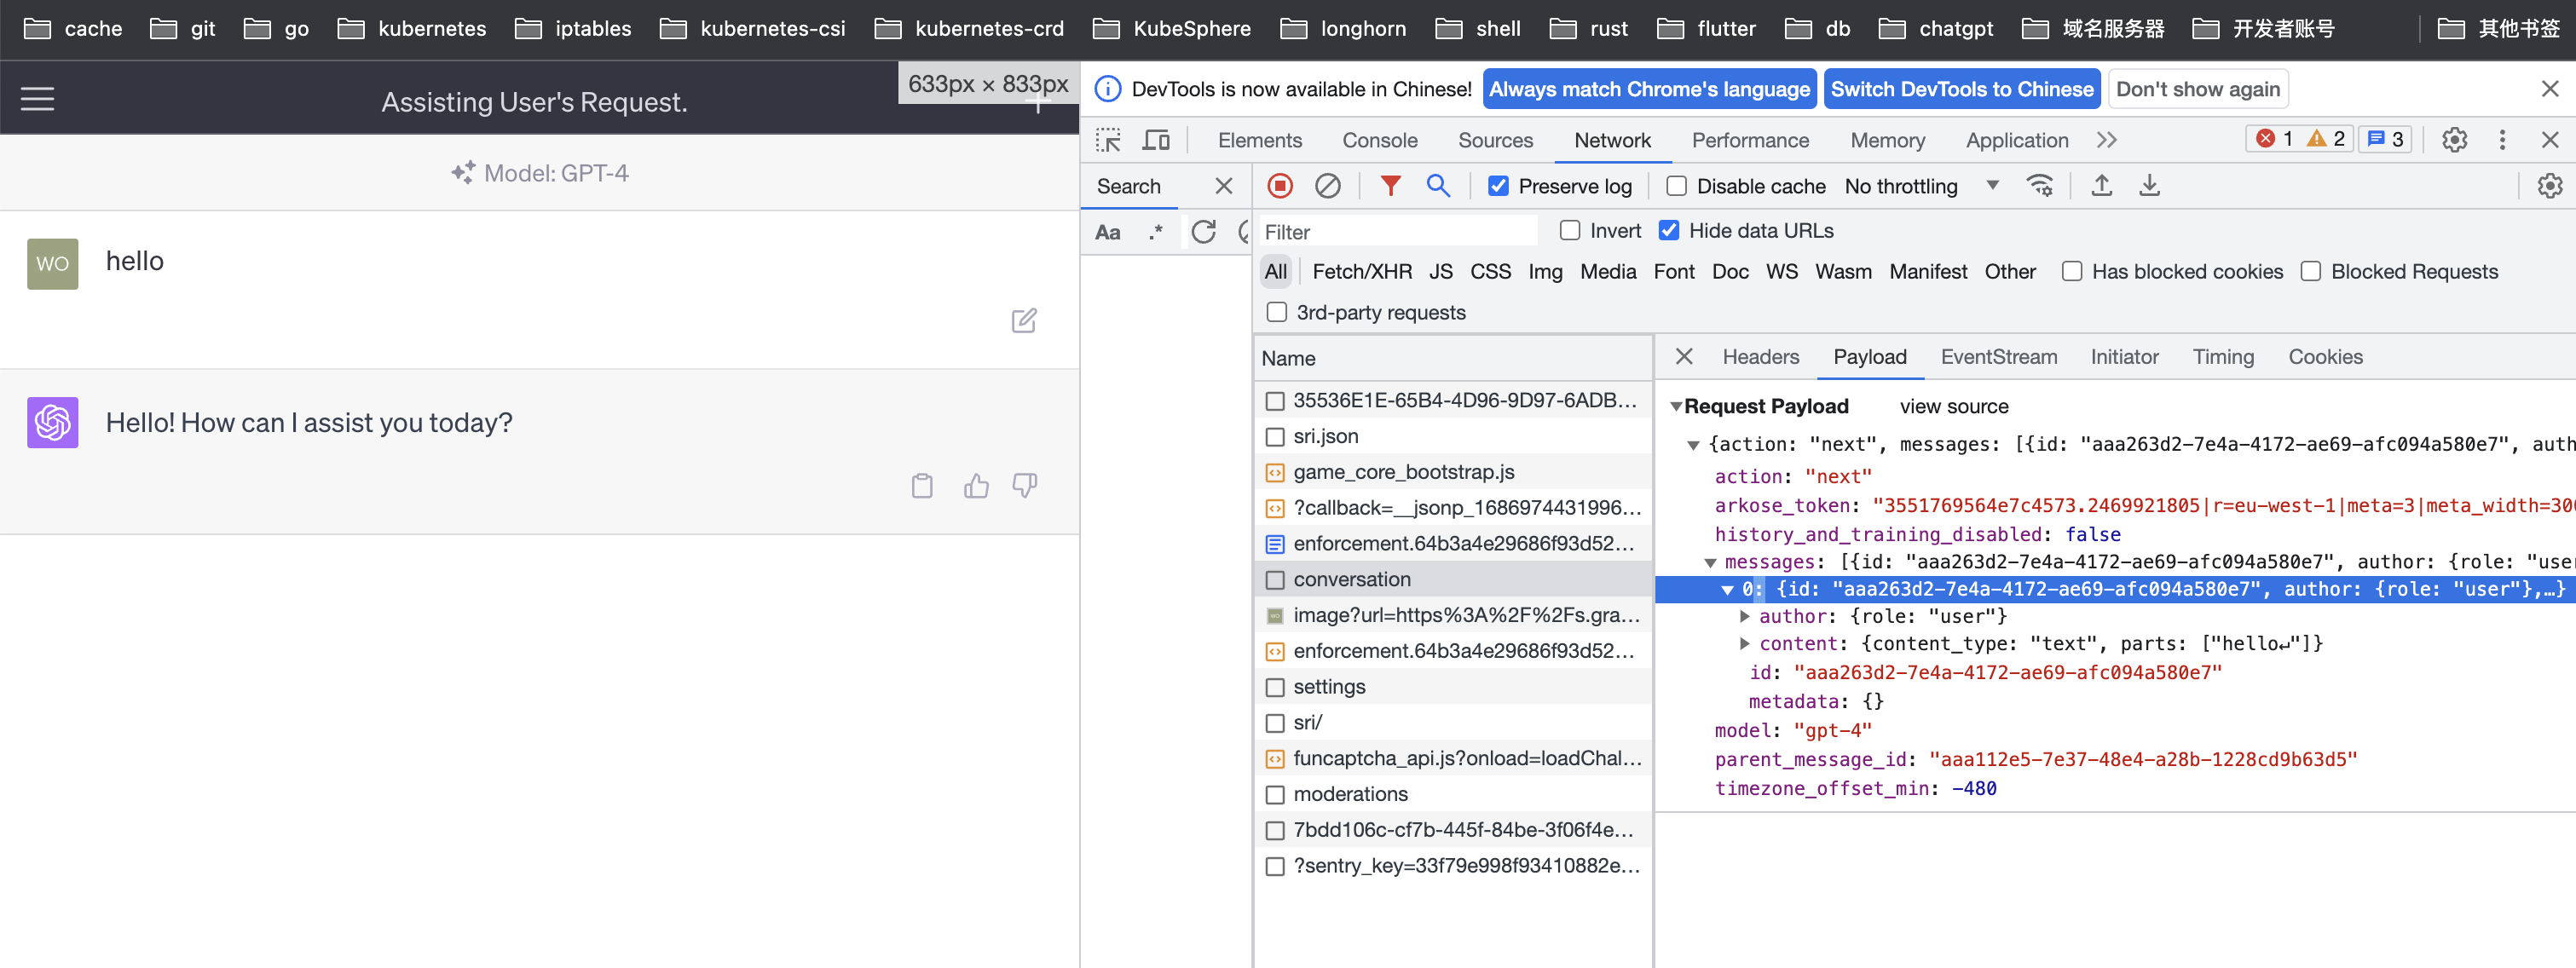
Task: Expand the author node in payload
Action: tap(1745, 616)
